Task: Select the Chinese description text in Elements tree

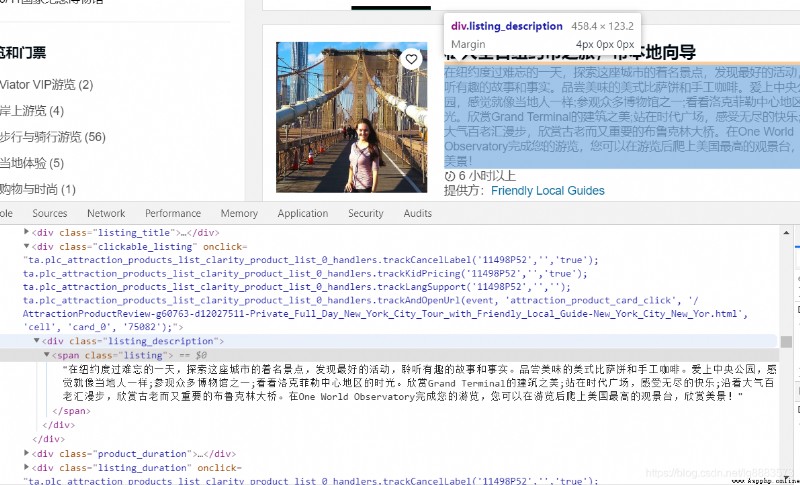Action: (x=419, y=382)
